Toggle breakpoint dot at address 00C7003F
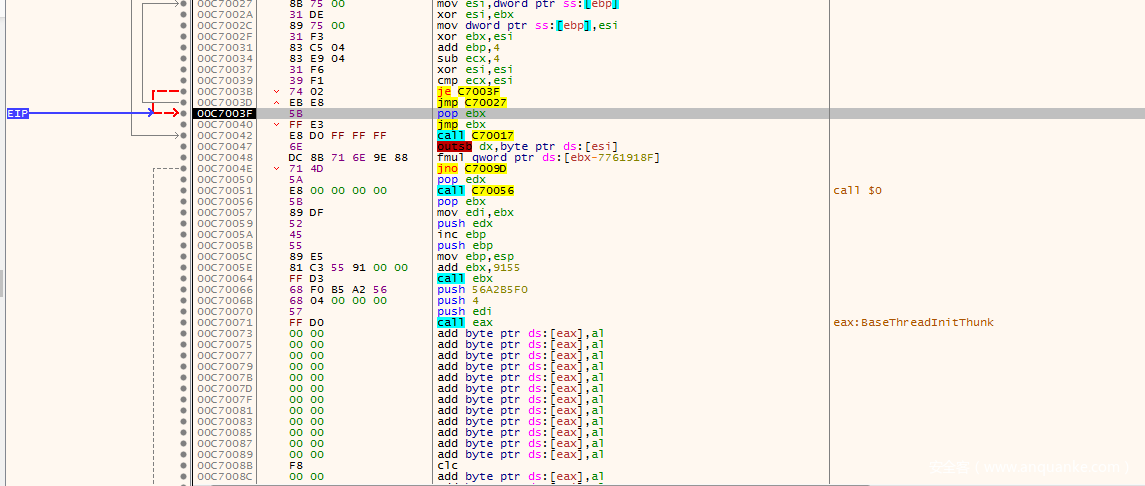Viewport: 1145px width, 486px height. tap(182, 114)
